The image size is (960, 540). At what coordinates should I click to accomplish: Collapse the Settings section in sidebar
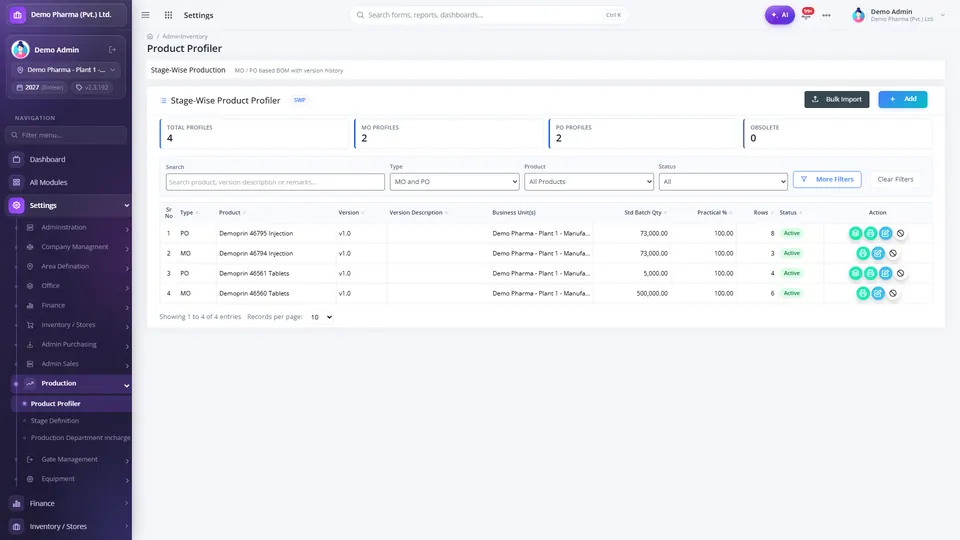[x=69, y=206]
